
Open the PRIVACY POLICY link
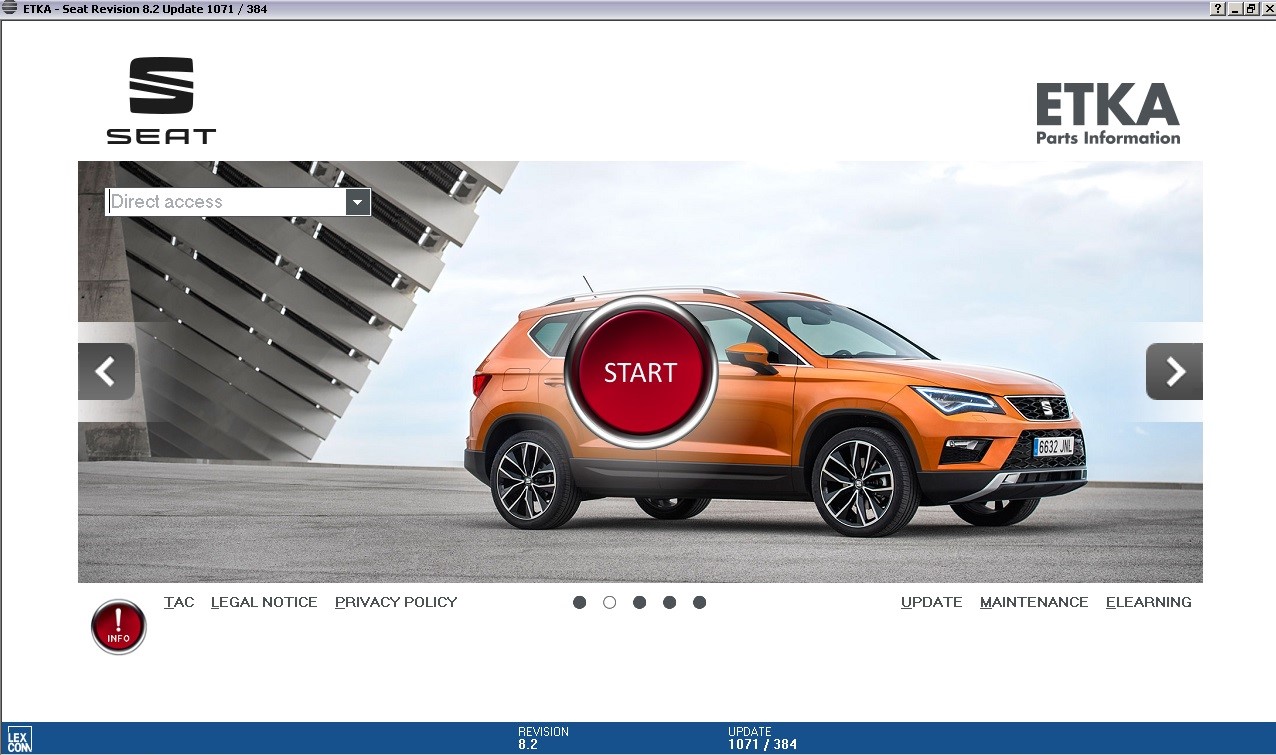tap(396, 602)
